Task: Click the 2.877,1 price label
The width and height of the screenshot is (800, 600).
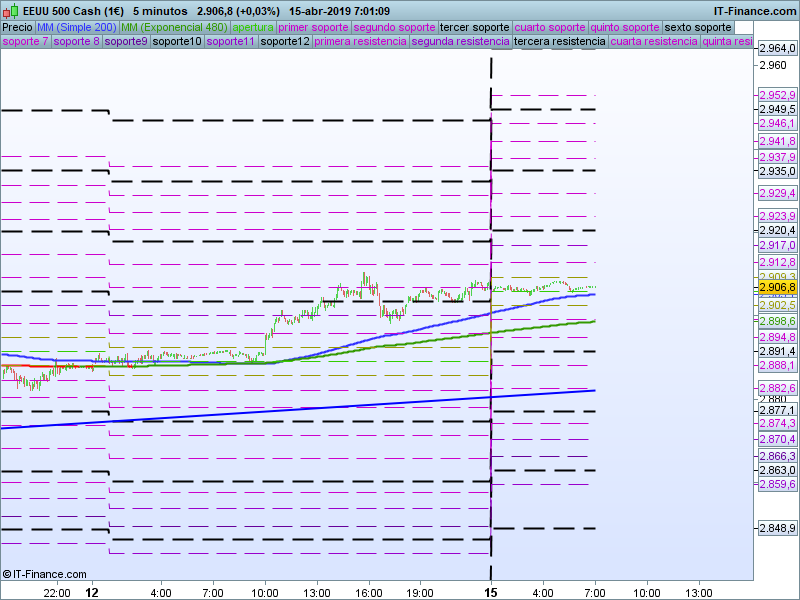Action: 777,411
